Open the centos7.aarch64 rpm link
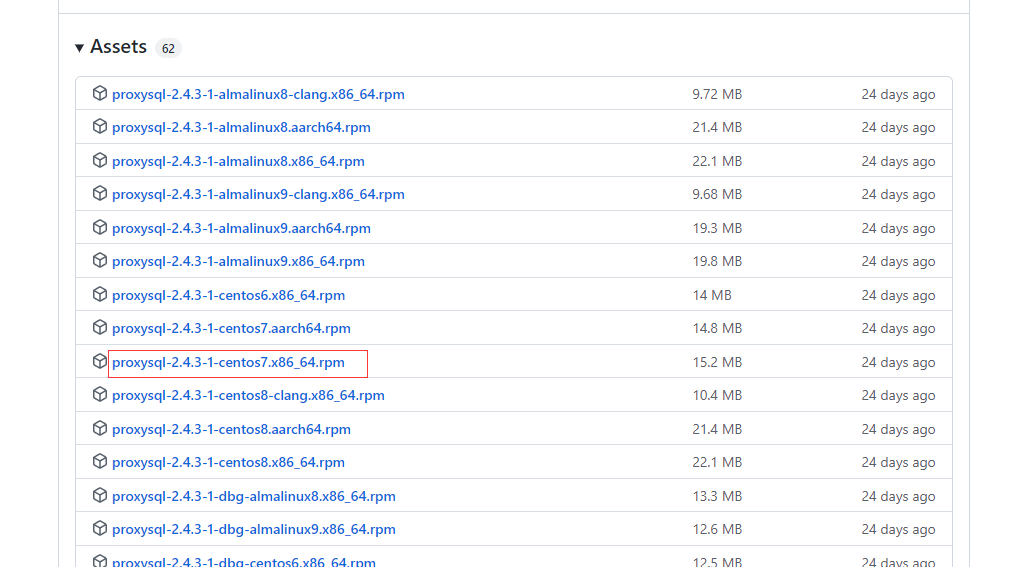Viewport: 1012px width, 567px height. [231, 328]
